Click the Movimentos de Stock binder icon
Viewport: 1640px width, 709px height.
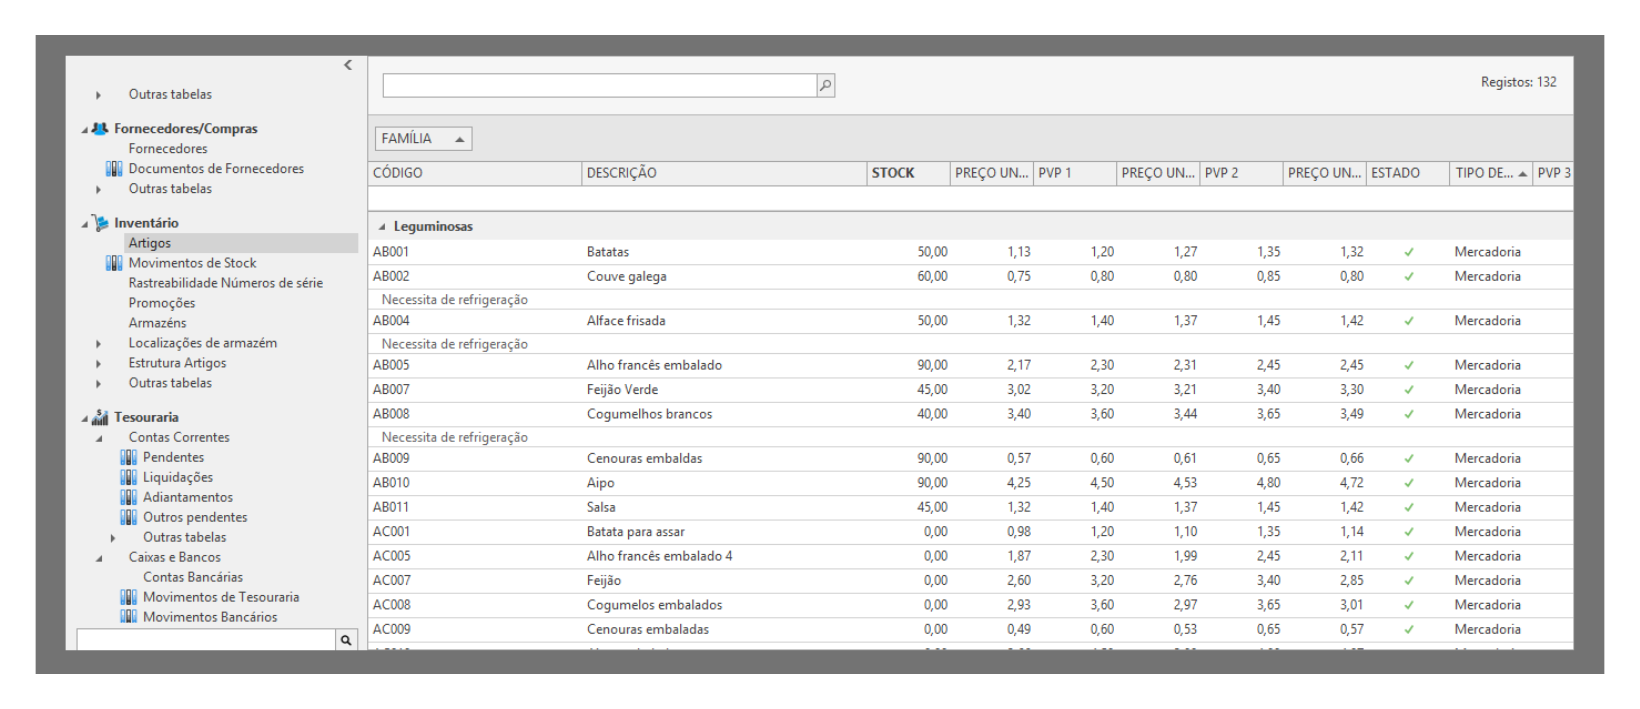[x=114, y=263]
